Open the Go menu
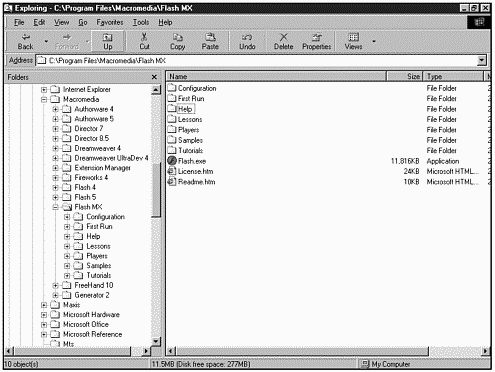 pyautogui.click(x=83, y=22)
